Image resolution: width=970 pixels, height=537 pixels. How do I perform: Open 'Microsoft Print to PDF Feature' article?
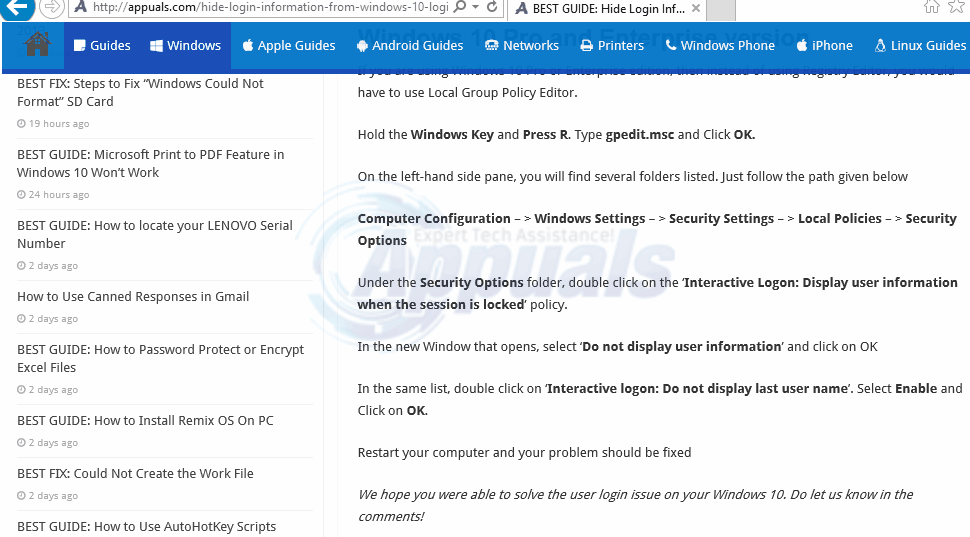coord(150,163)
